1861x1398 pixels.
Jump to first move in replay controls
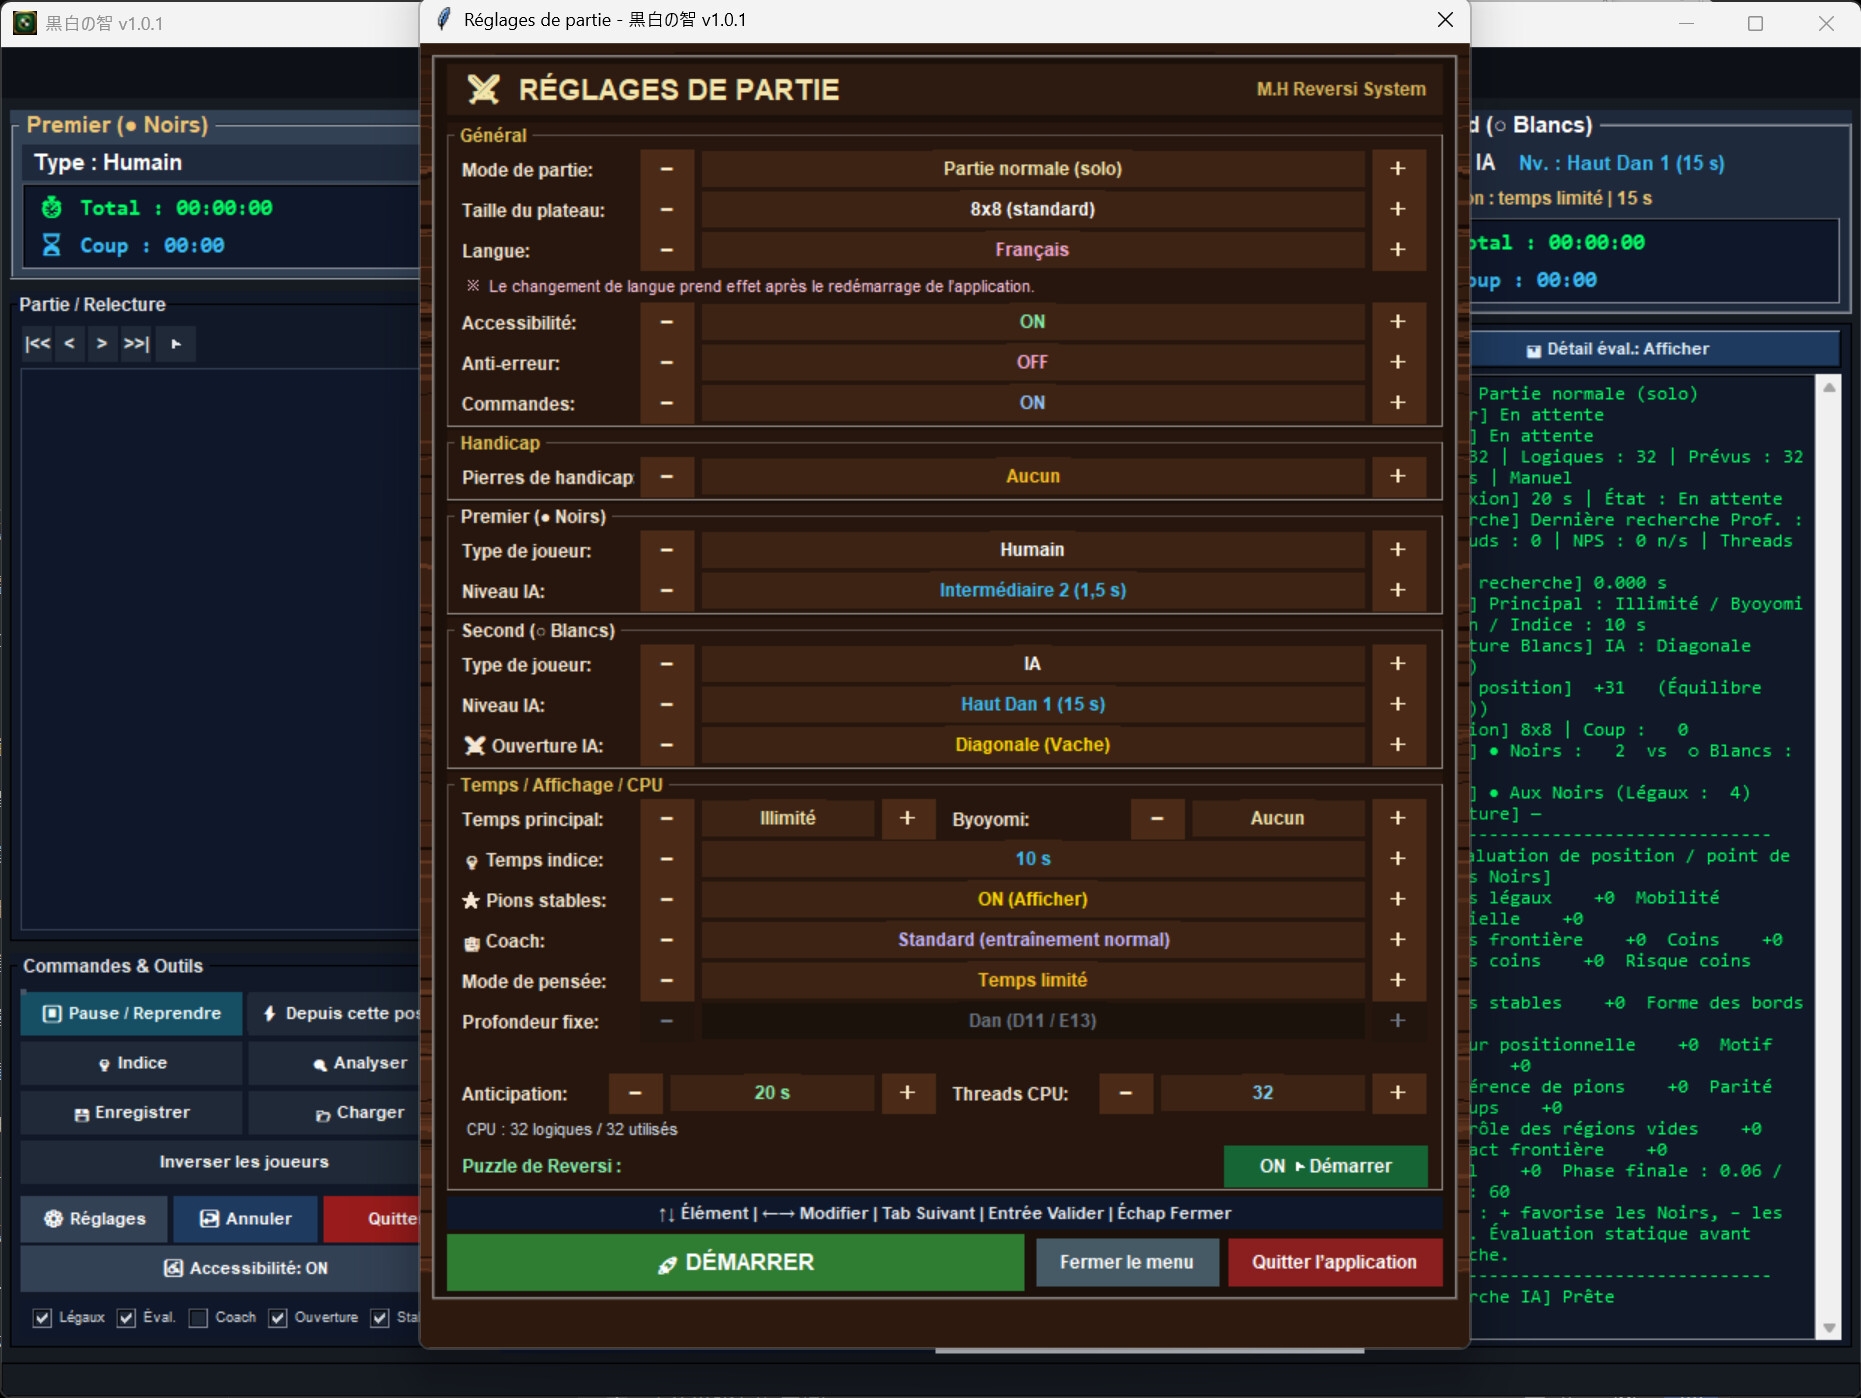click(x=37, y=344)
